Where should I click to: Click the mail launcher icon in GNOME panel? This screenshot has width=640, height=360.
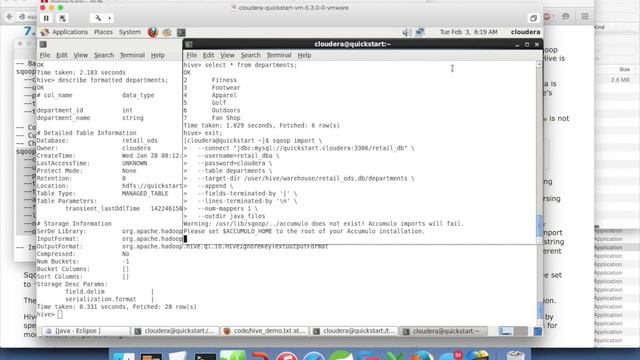coord(167,32)
